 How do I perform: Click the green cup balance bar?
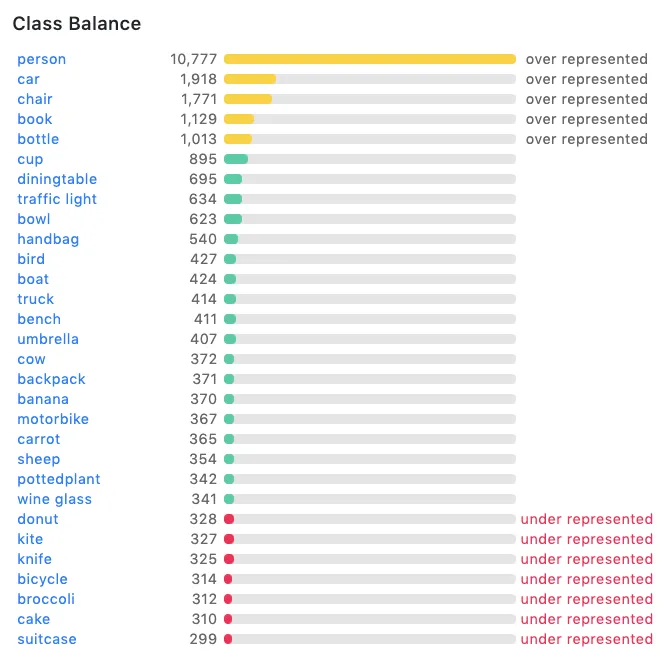236,159
